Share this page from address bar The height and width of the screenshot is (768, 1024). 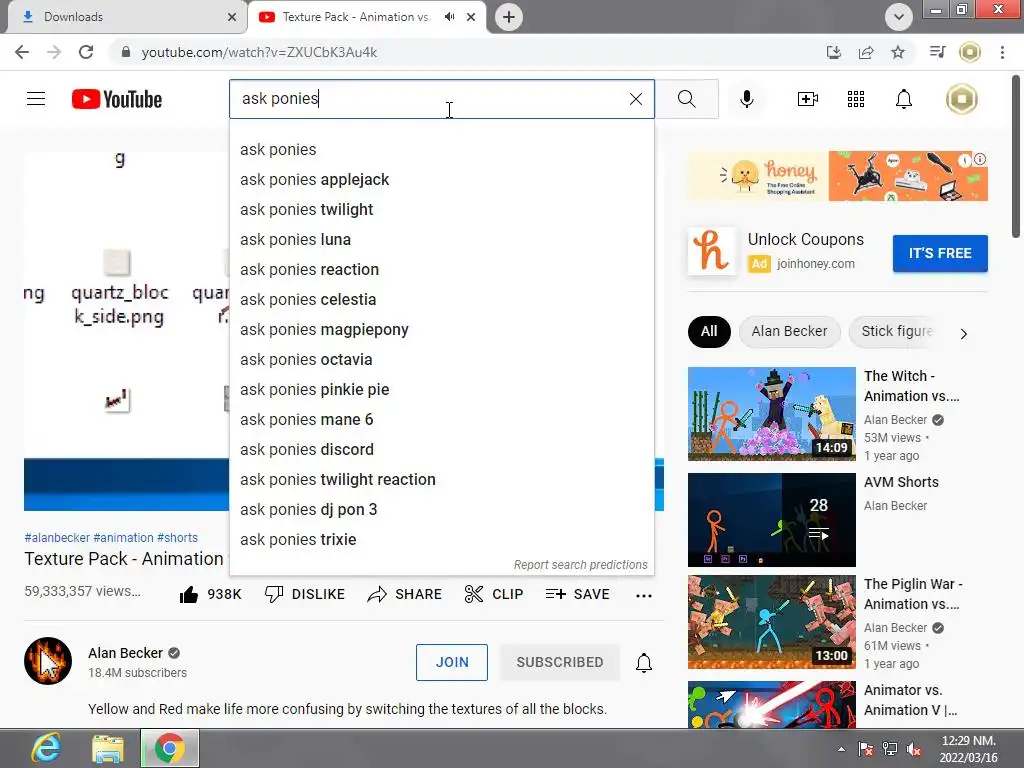coord(866,52)
